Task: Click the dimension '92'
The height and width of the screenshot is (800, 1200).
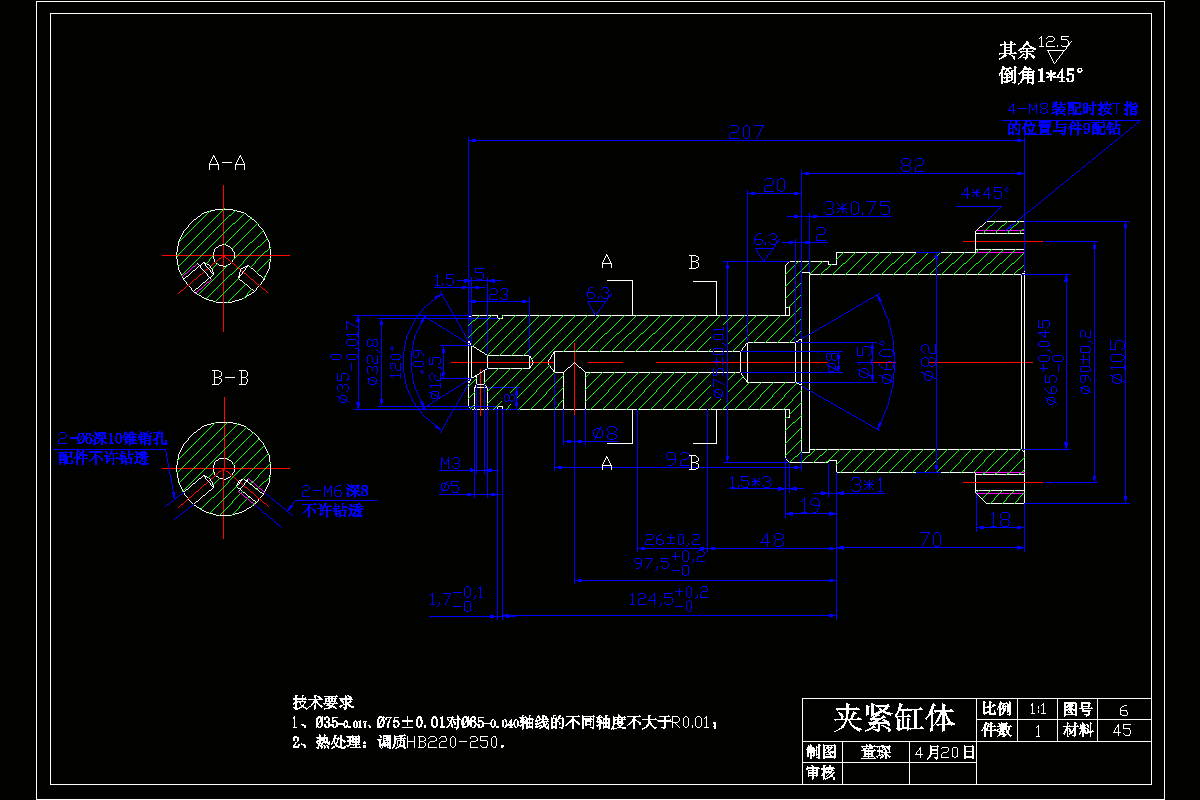Action: pos(678,460)
